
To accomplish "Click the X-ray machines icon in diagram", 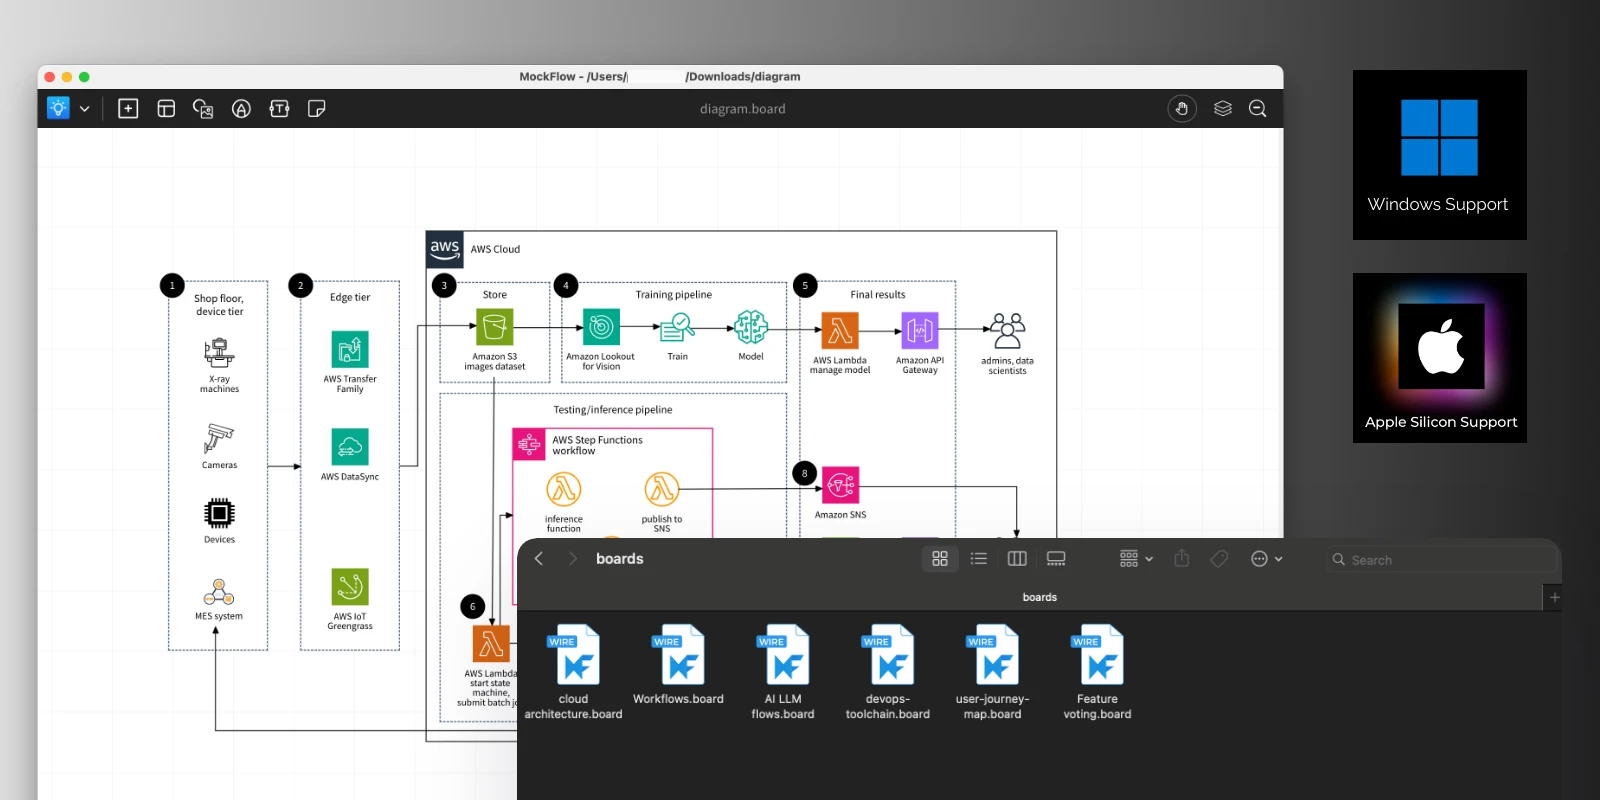I will pos(219,353).
